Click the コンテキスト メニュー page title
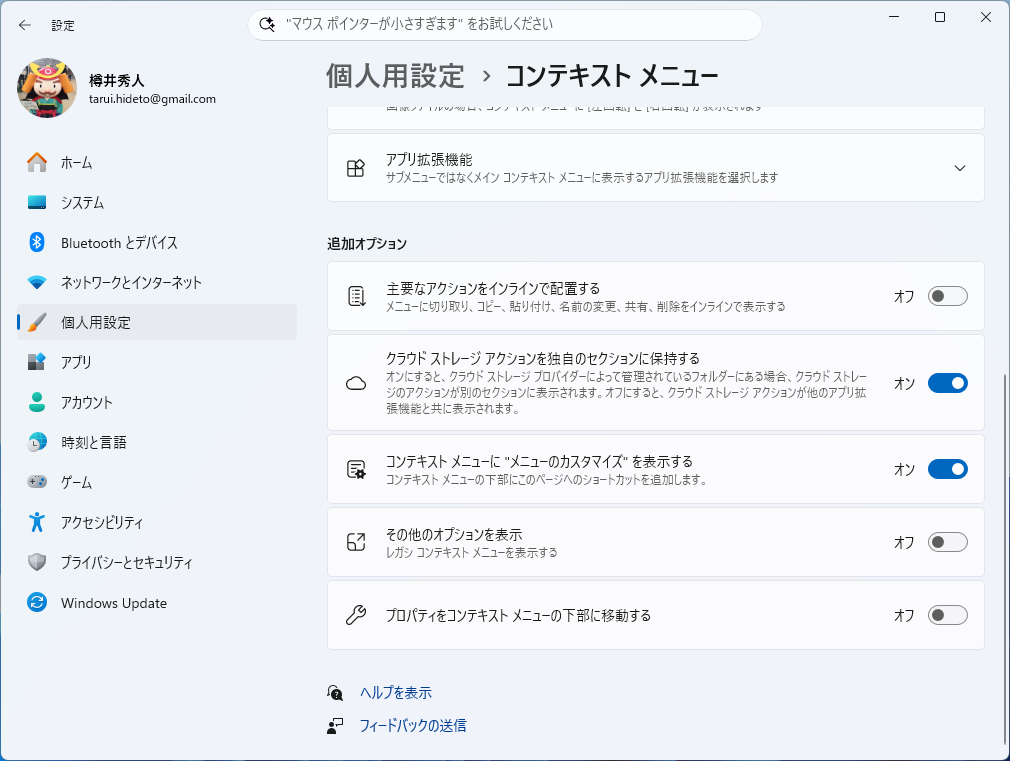Viewport: 1010px width, 761px height. (x=611, y=76)
